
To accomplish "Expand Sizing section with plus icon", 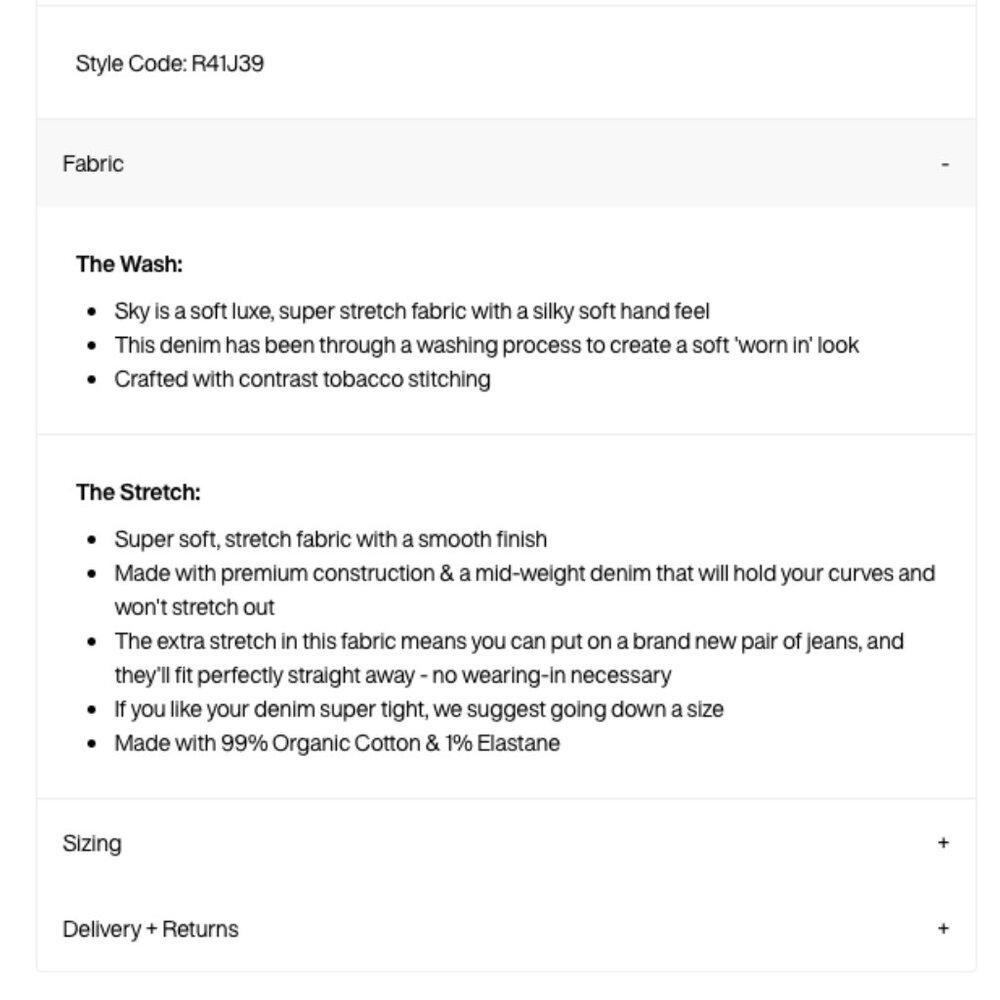I will [x=943, y=842].
